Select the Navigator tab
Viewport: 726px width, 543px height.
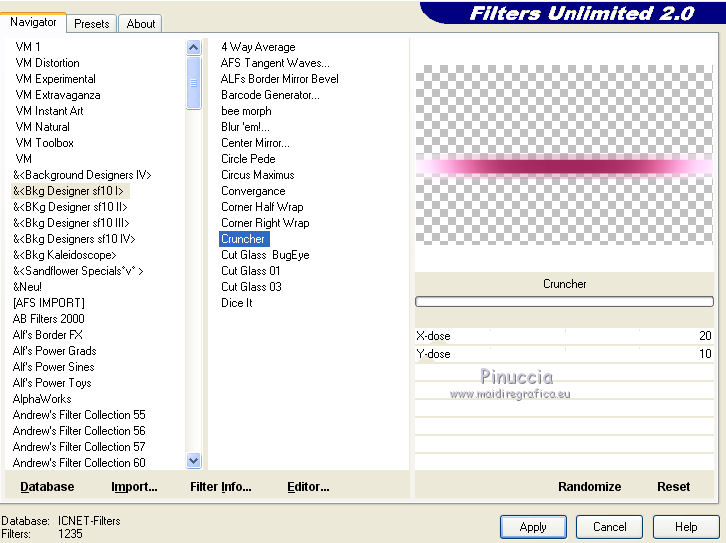[x=33, y=22]
